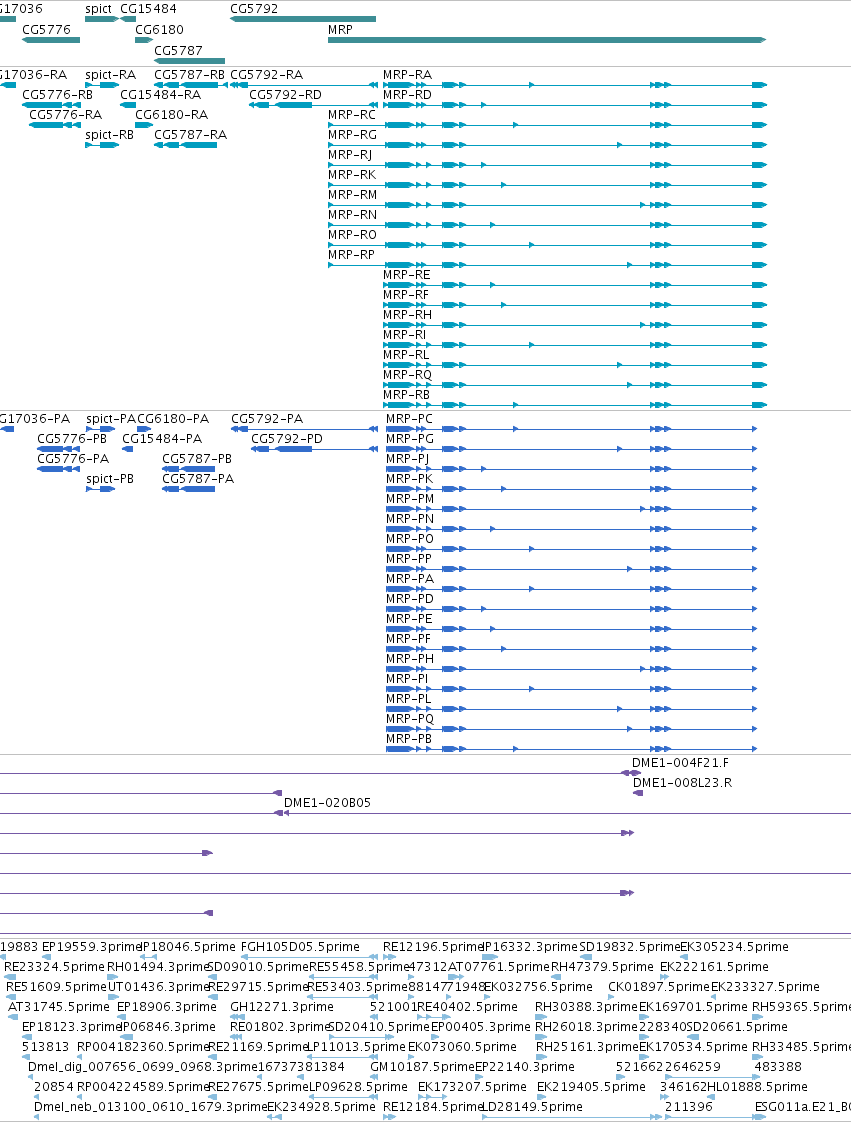
Task: Open transcript CG5776-RA
Action: 65,114
